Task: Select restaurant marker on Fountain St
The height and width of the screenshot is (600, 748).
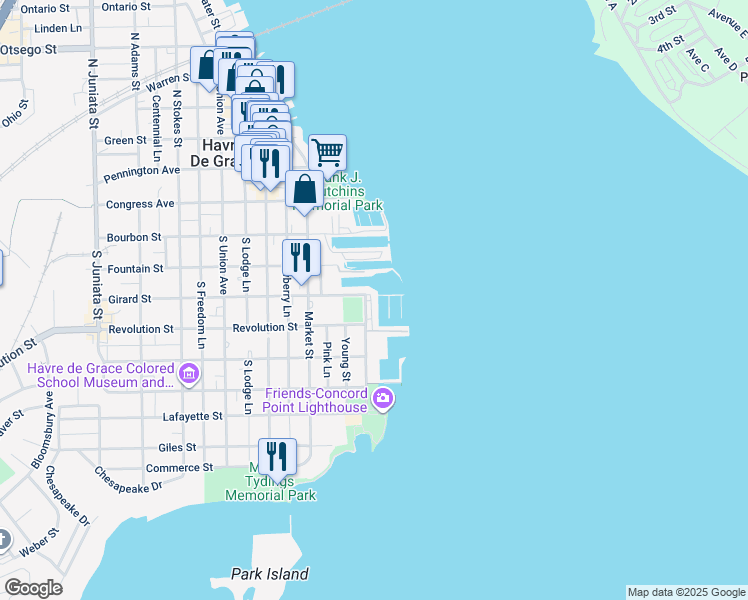Action: [x=301, y=259]
